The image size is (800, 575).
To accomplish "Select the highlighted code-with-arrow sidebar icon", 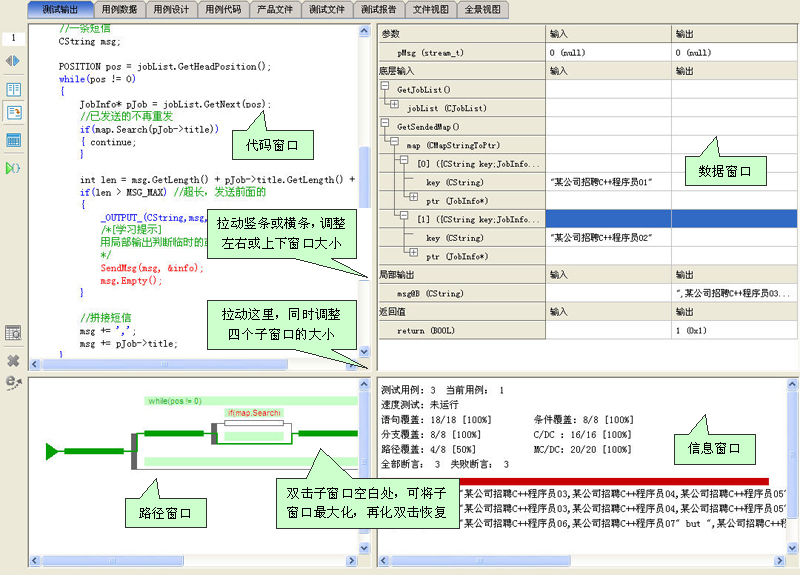I will (14, 113).
